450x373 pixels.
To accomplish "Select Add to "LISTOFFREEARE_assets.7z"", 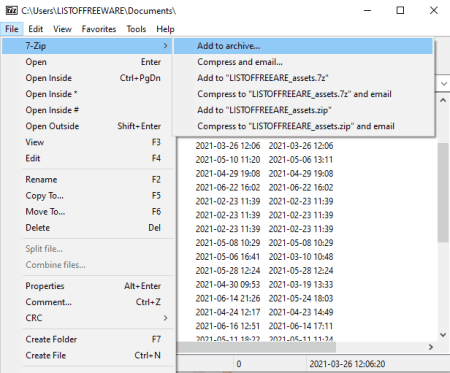I will [x=303, y=78].
